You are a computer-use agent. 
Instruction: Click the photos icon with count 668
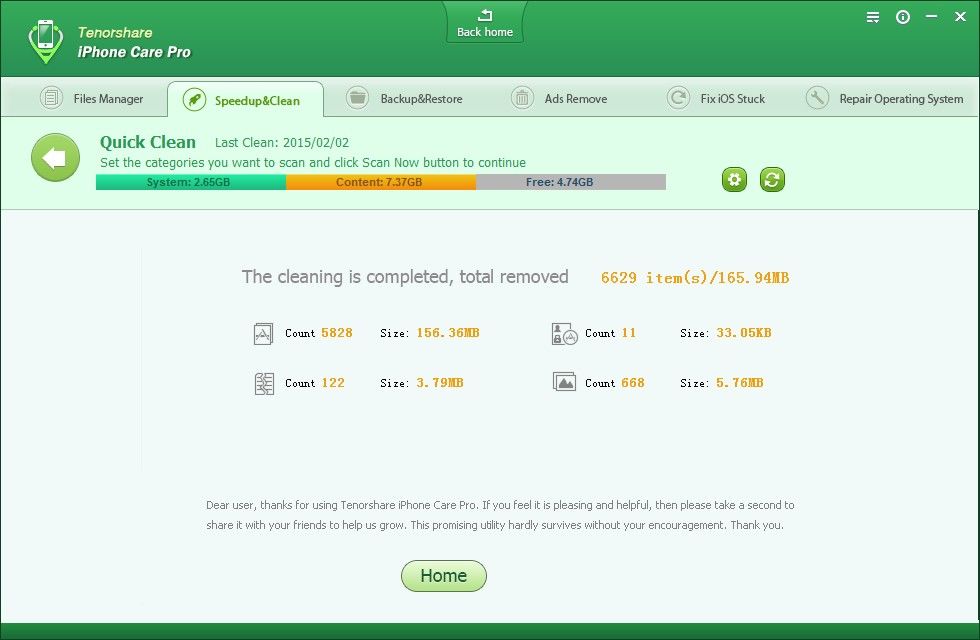click(x=564, y=383)
